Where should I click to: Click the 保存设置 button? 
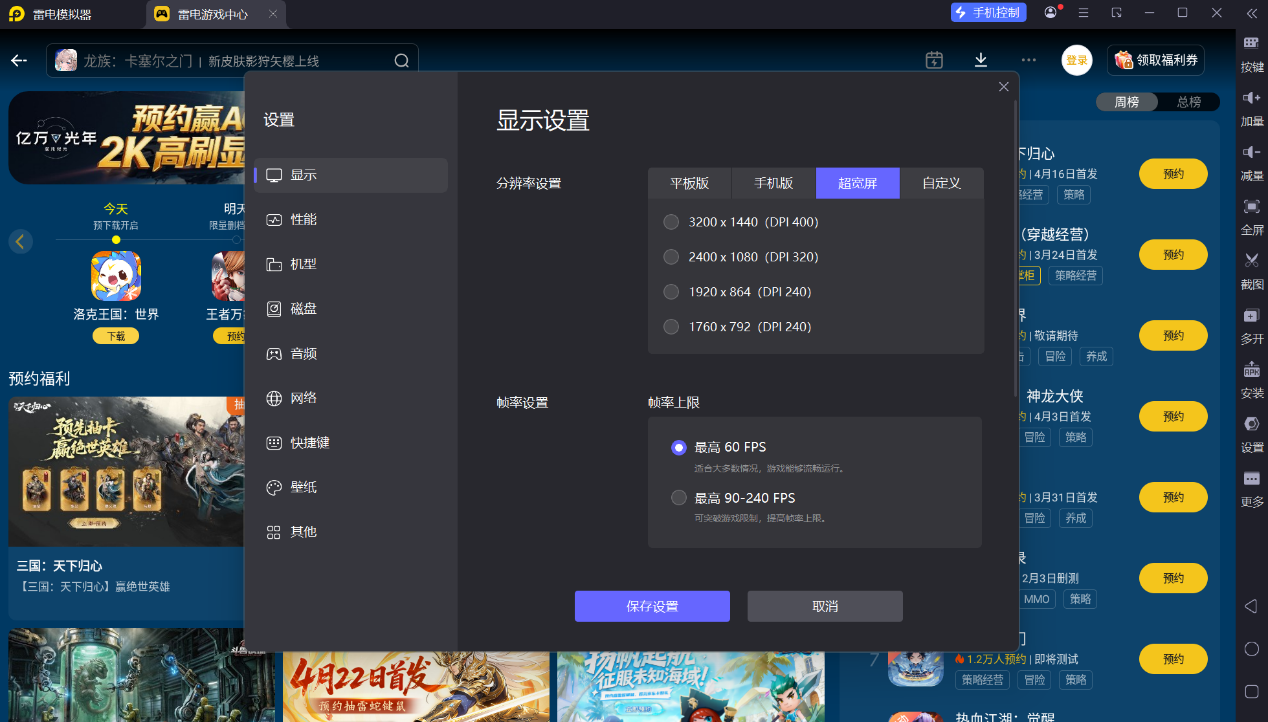point(652,606)
